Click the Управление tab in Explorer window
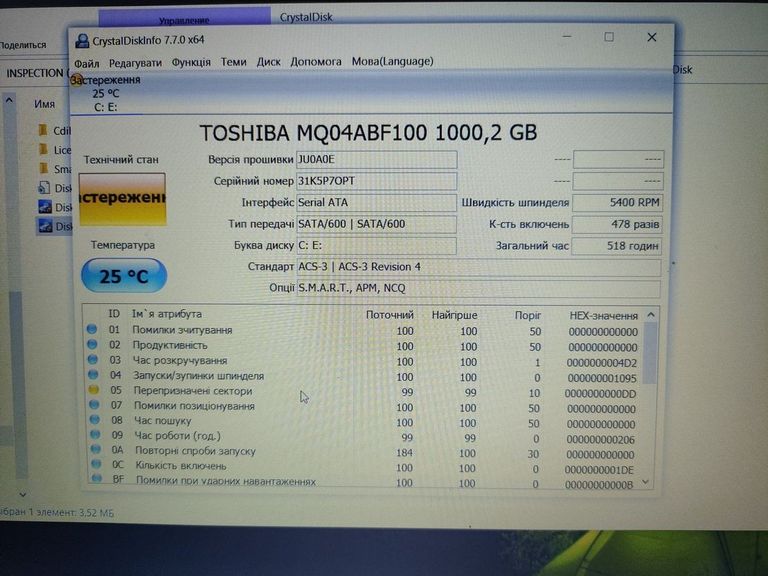Image resolution: width=768 pixels, height=576 pixels. (x=184, y=20)
